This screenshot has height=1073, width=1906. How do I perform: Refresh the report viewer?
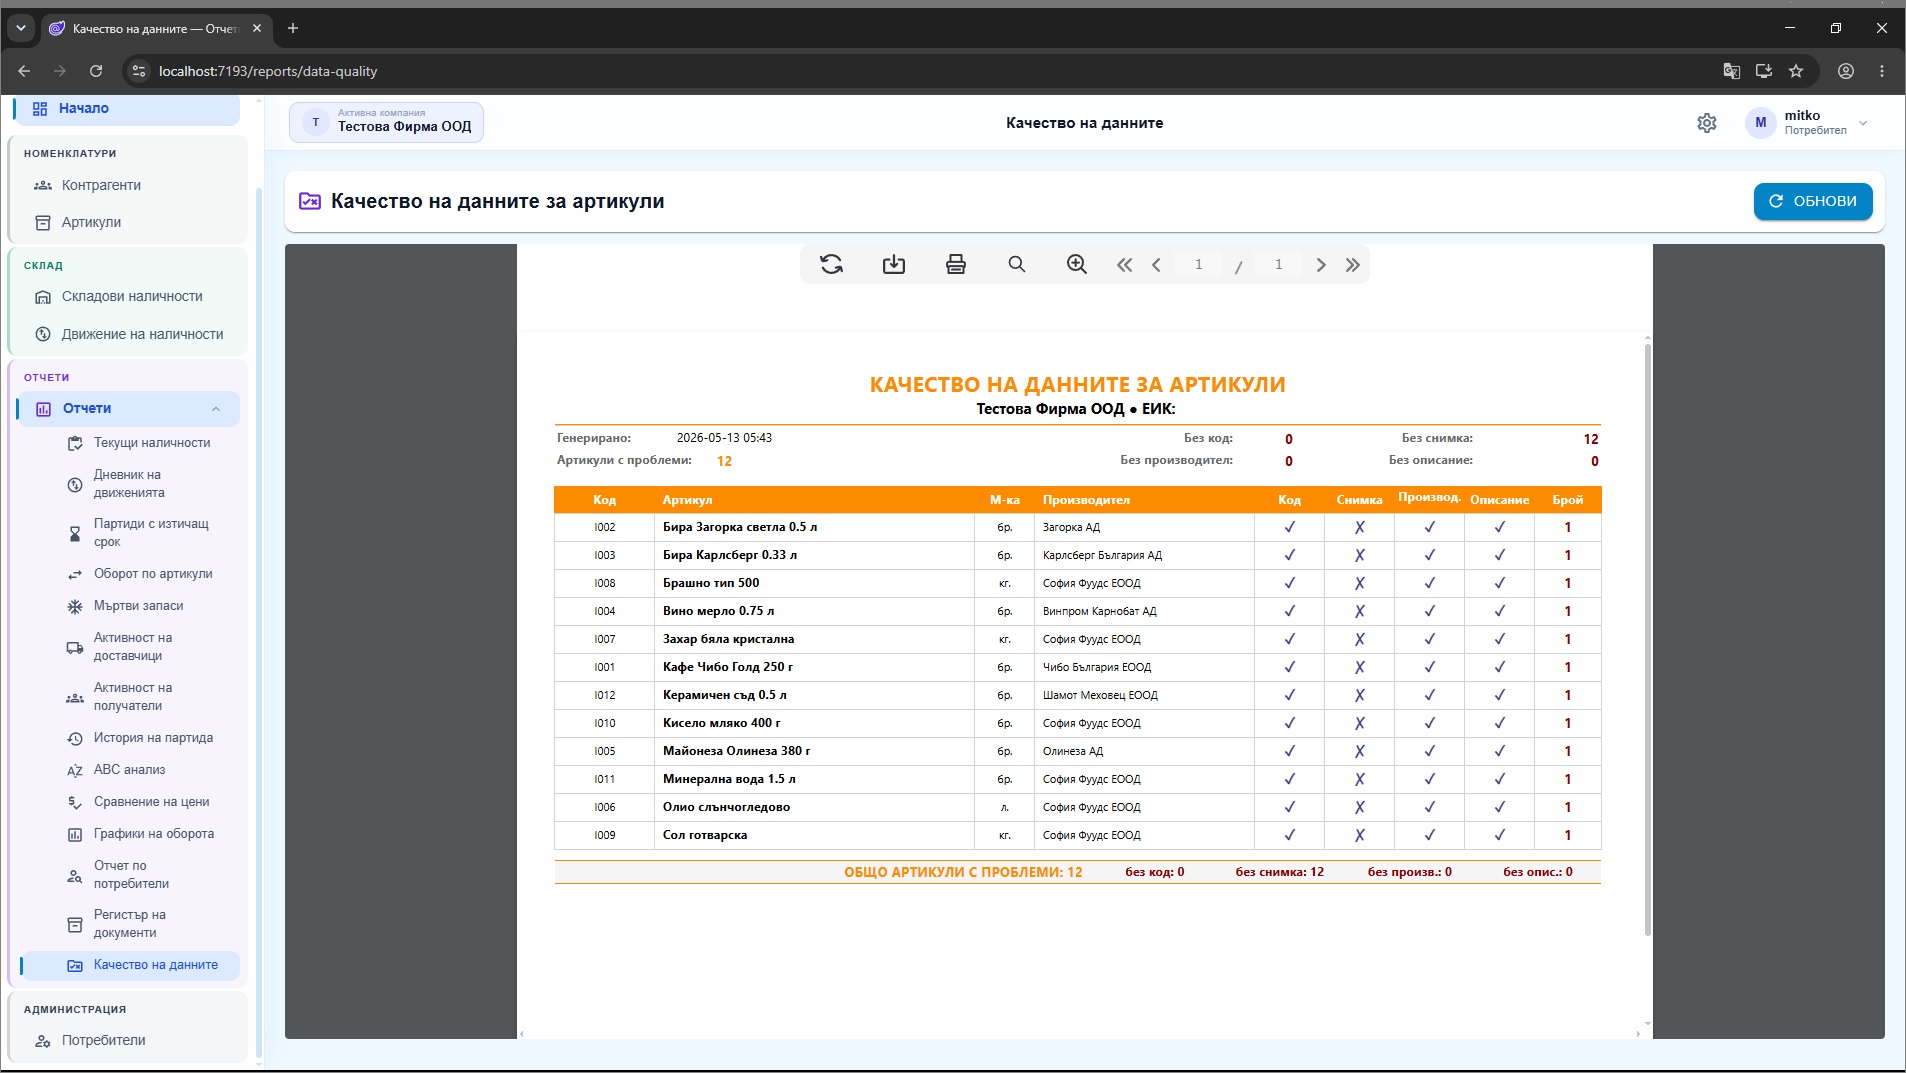831,265
